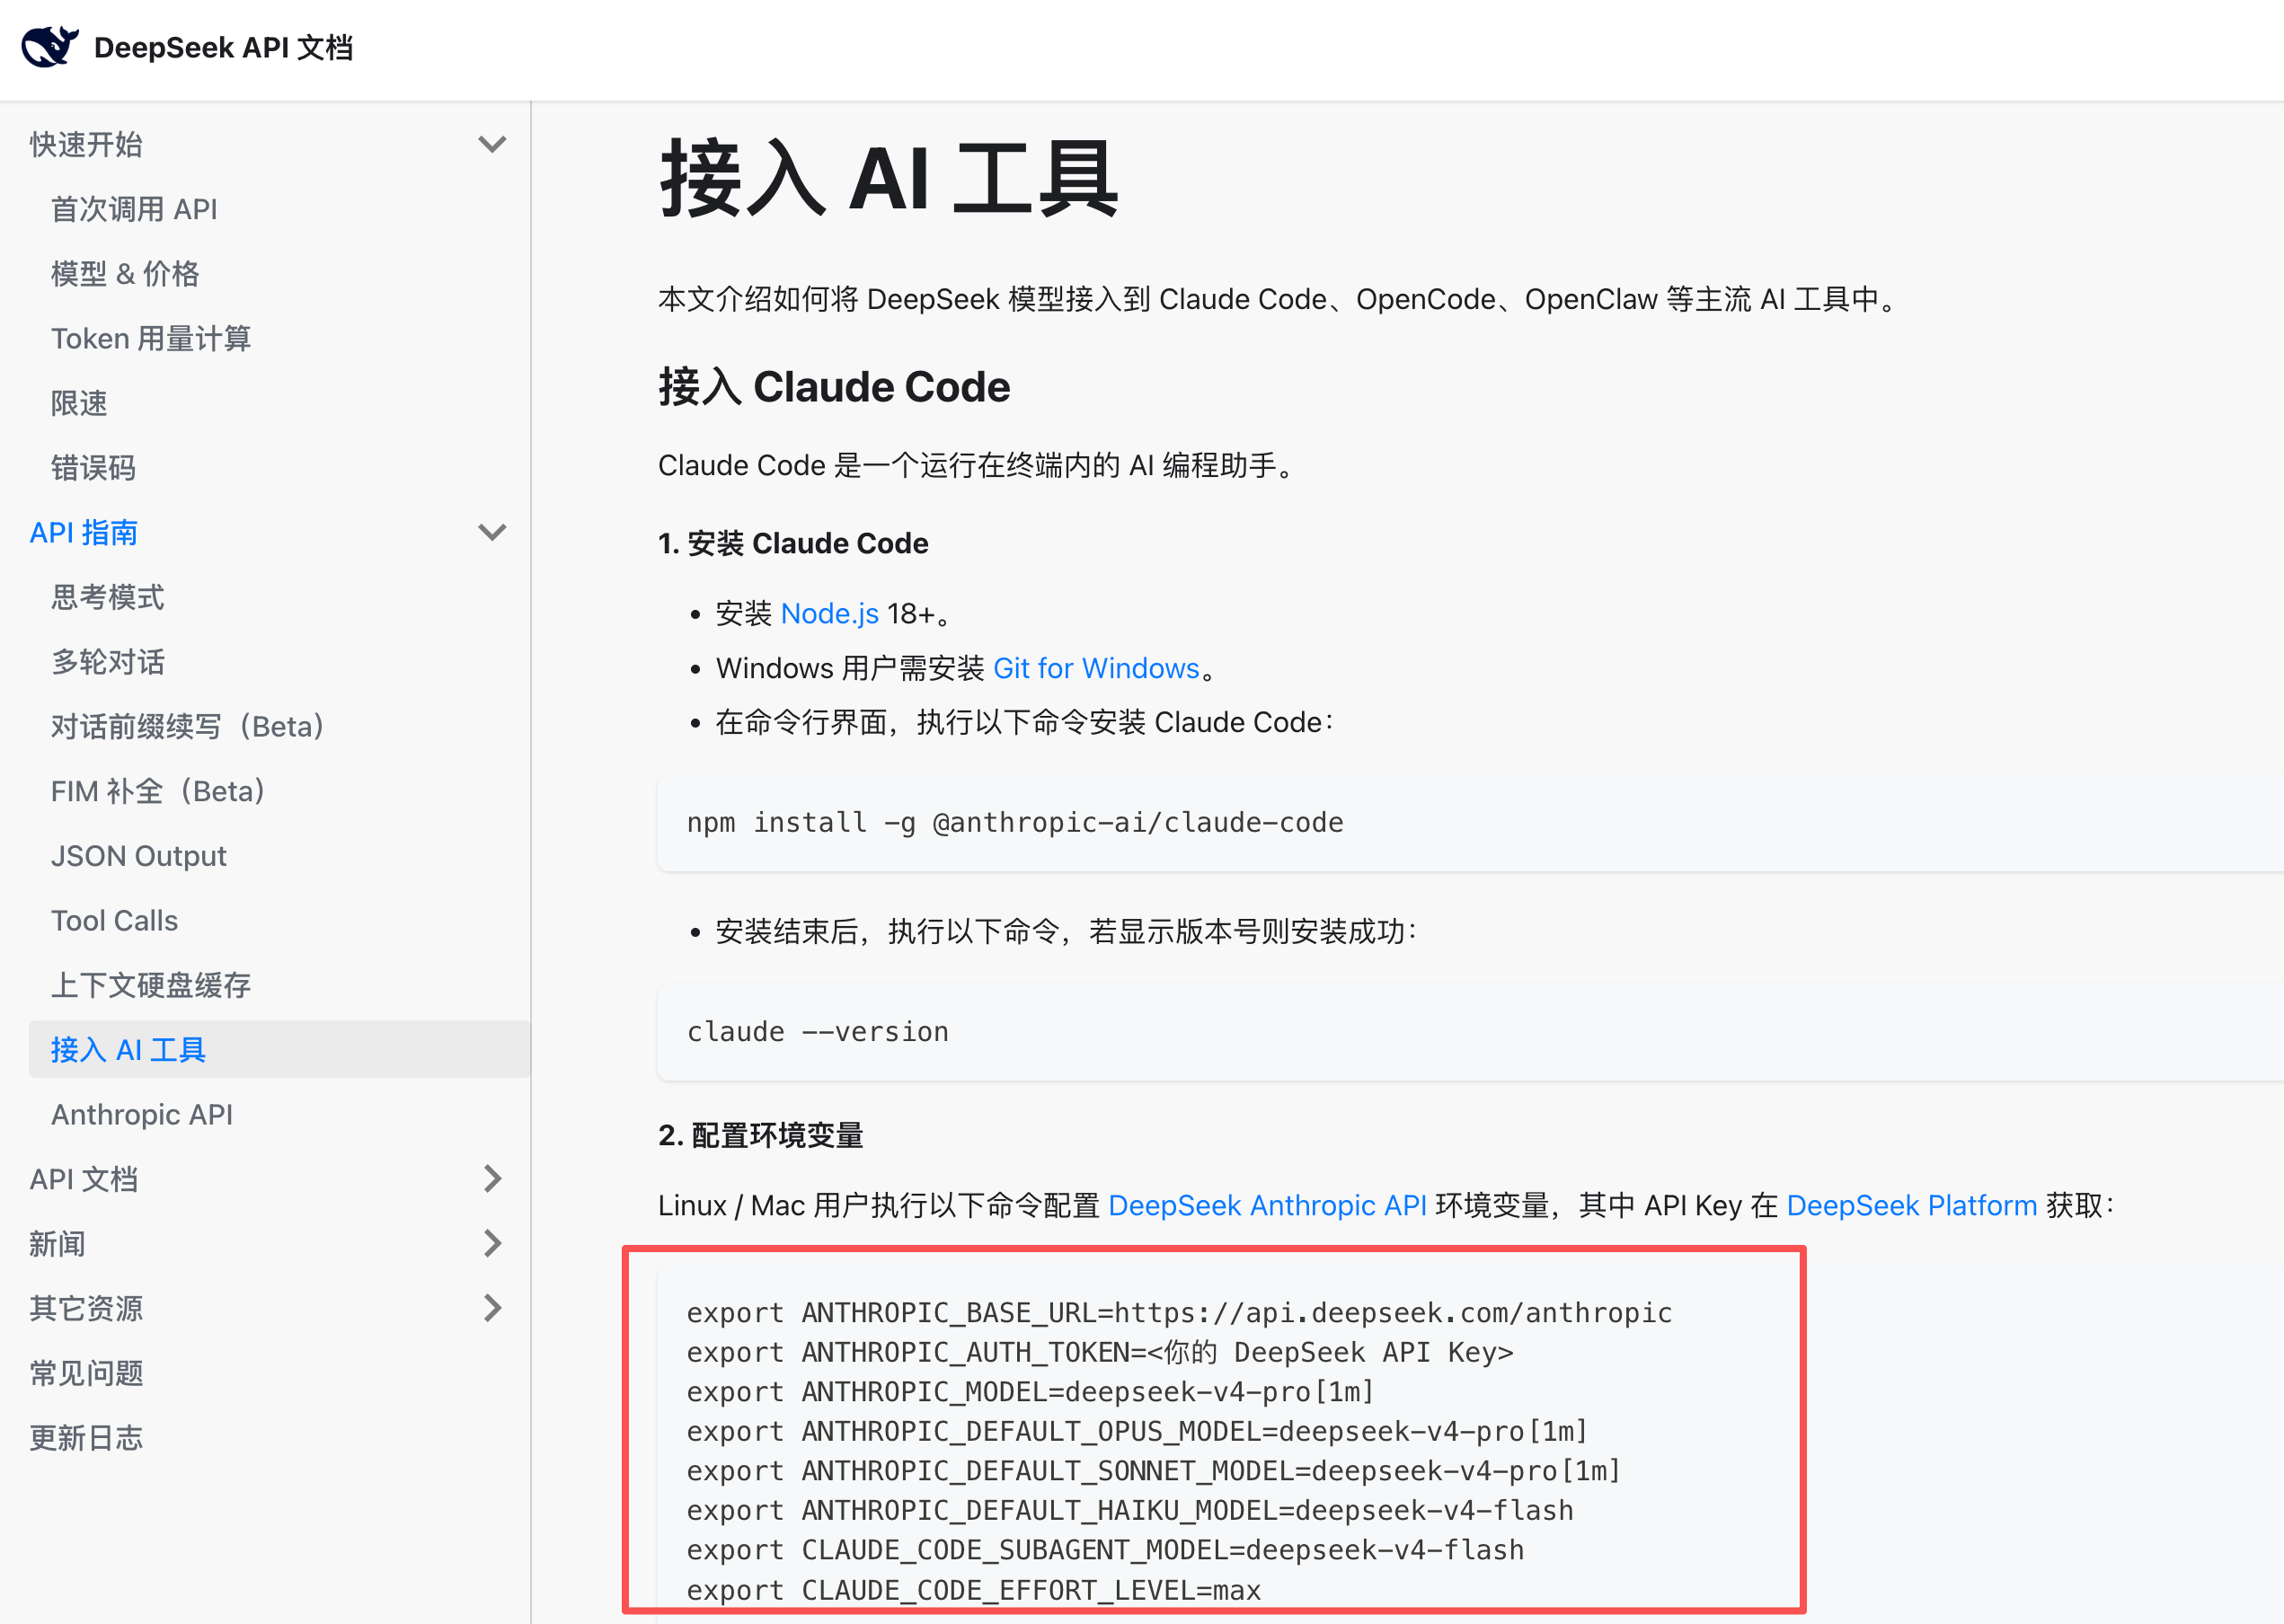Open the 常见问题 page
Image resolution: width=2284 pixels, height=1624 pixels.
tap(86, 1373)
